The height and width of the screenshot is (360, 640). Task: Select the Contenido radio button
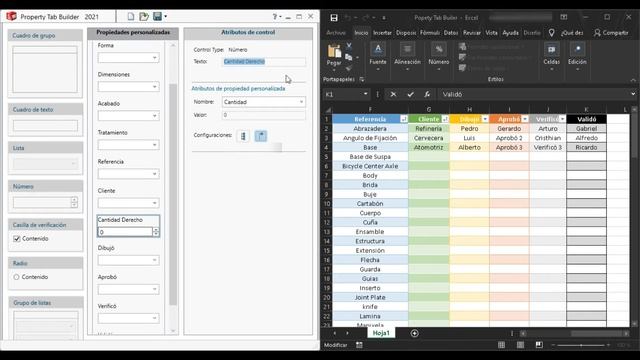16,277
